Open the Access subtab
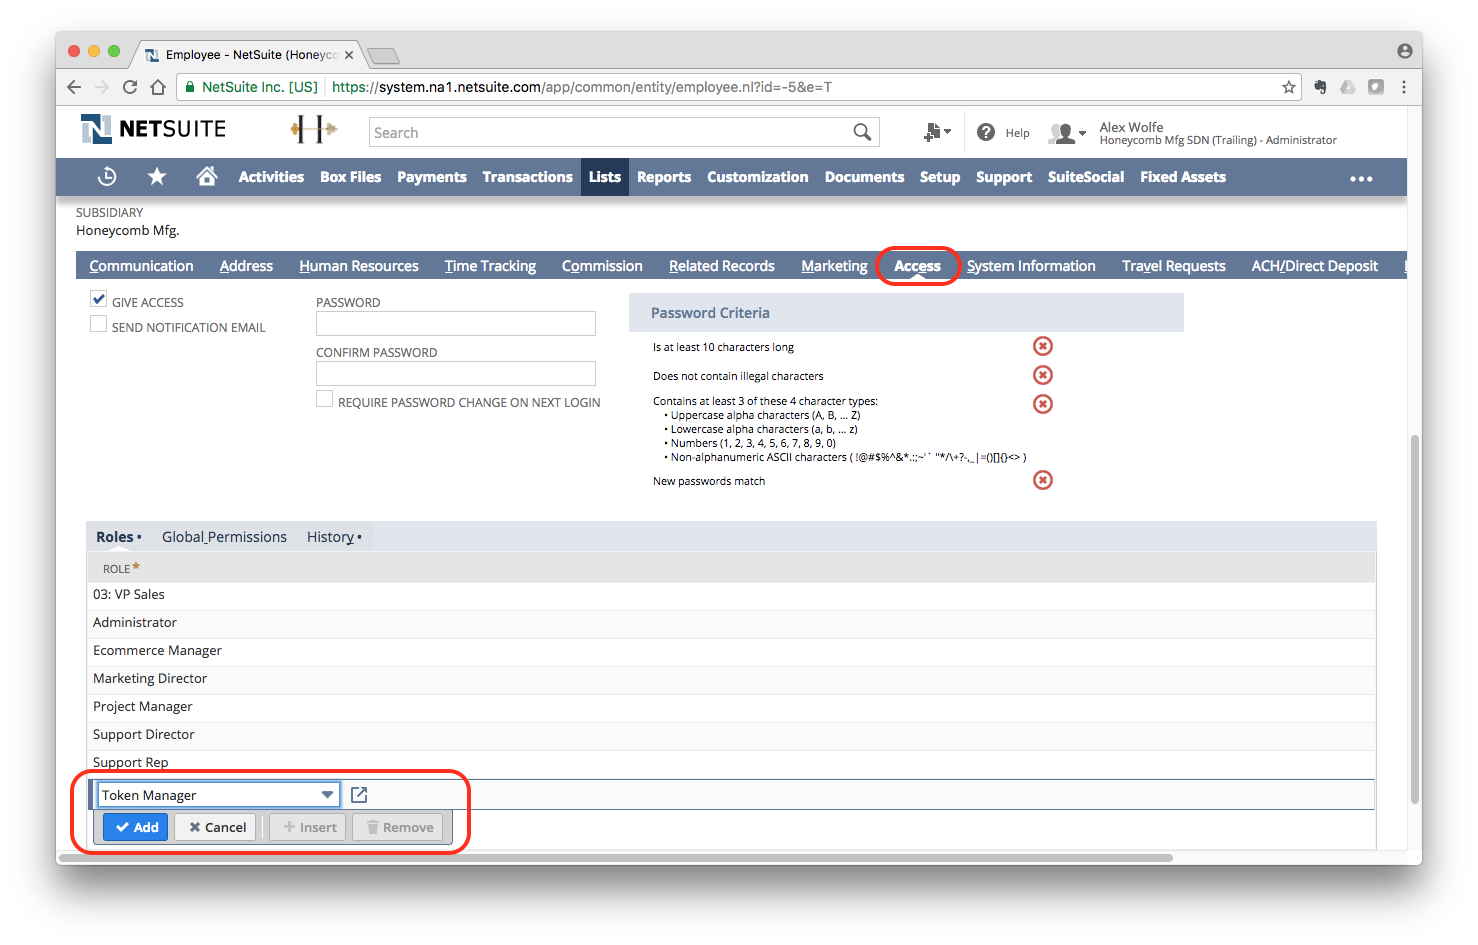Screen dimensions: 1478x945 917,266
